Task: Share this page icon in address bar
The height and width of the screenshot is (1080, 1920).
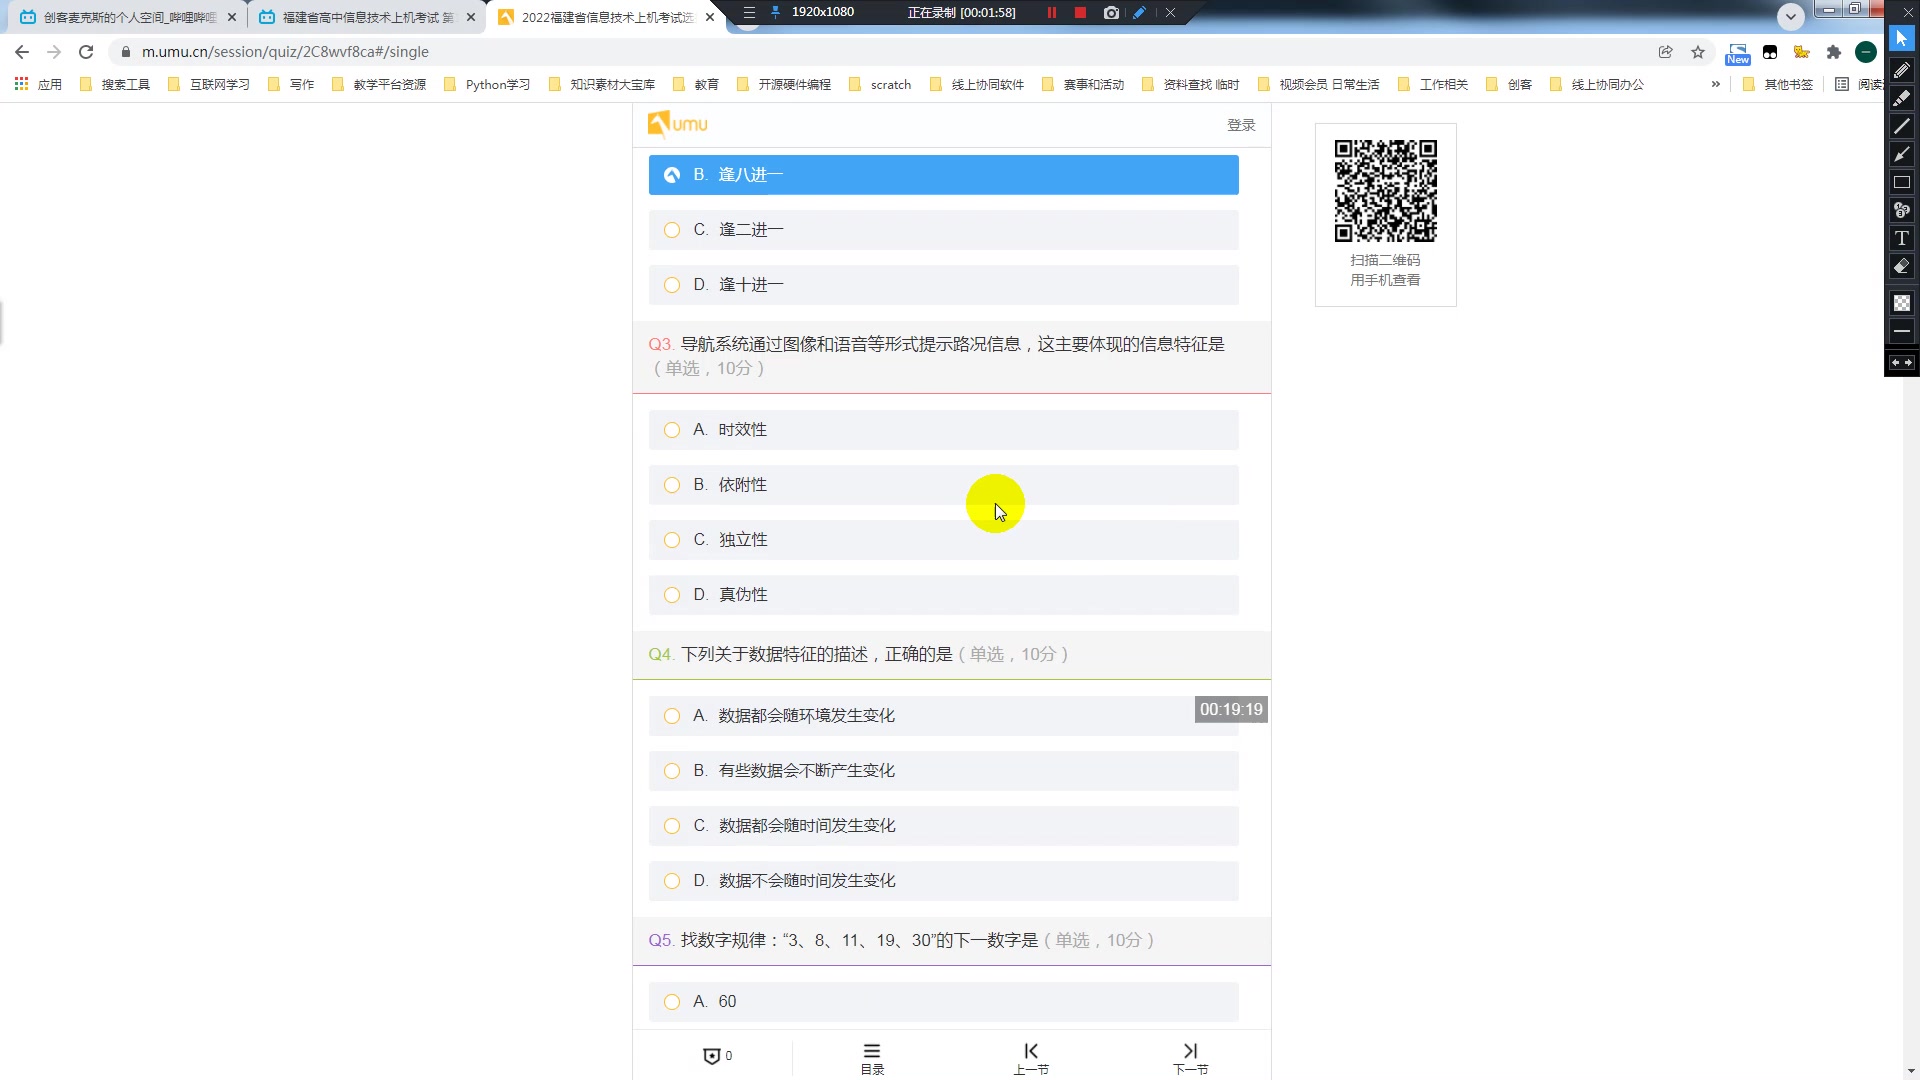Action: (x=1665, y=52)
